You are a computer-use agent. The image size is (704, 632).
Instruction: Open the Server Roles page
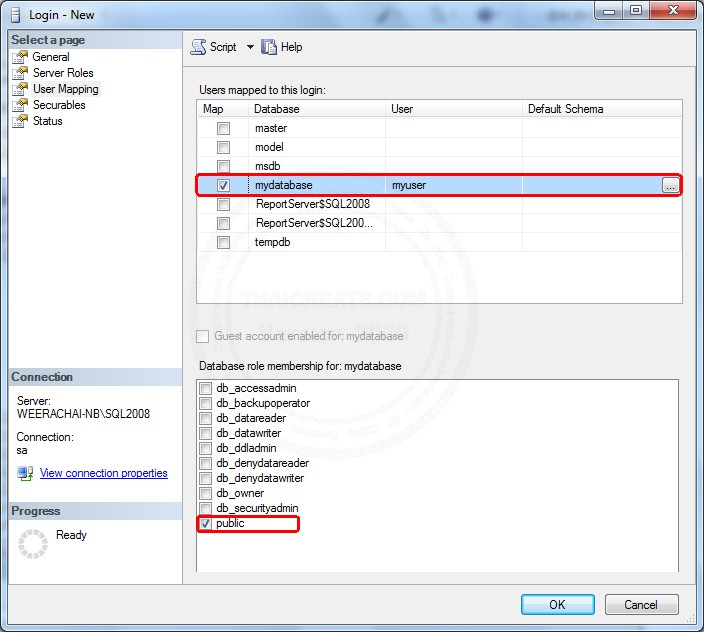coord(63,73)
